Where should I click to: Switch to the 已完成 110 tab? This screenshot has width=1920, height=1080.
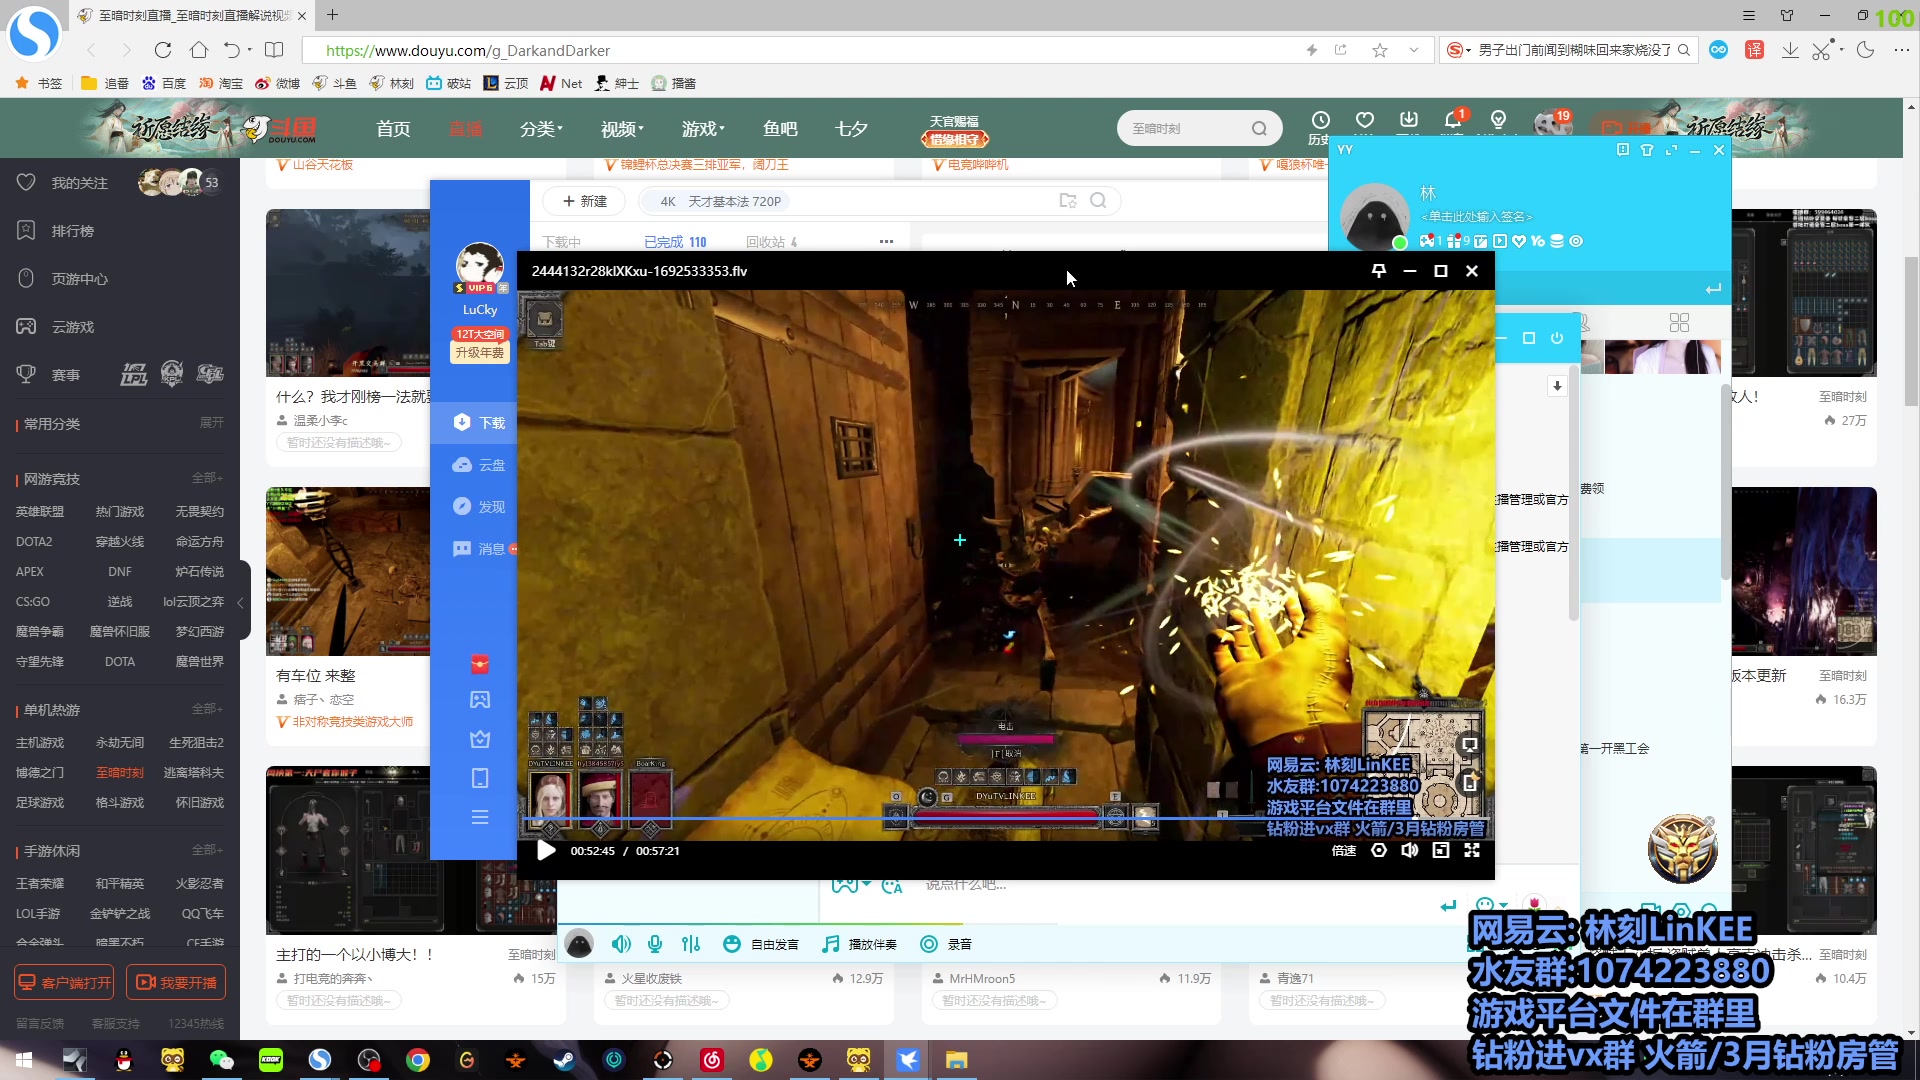coord(675,242)
